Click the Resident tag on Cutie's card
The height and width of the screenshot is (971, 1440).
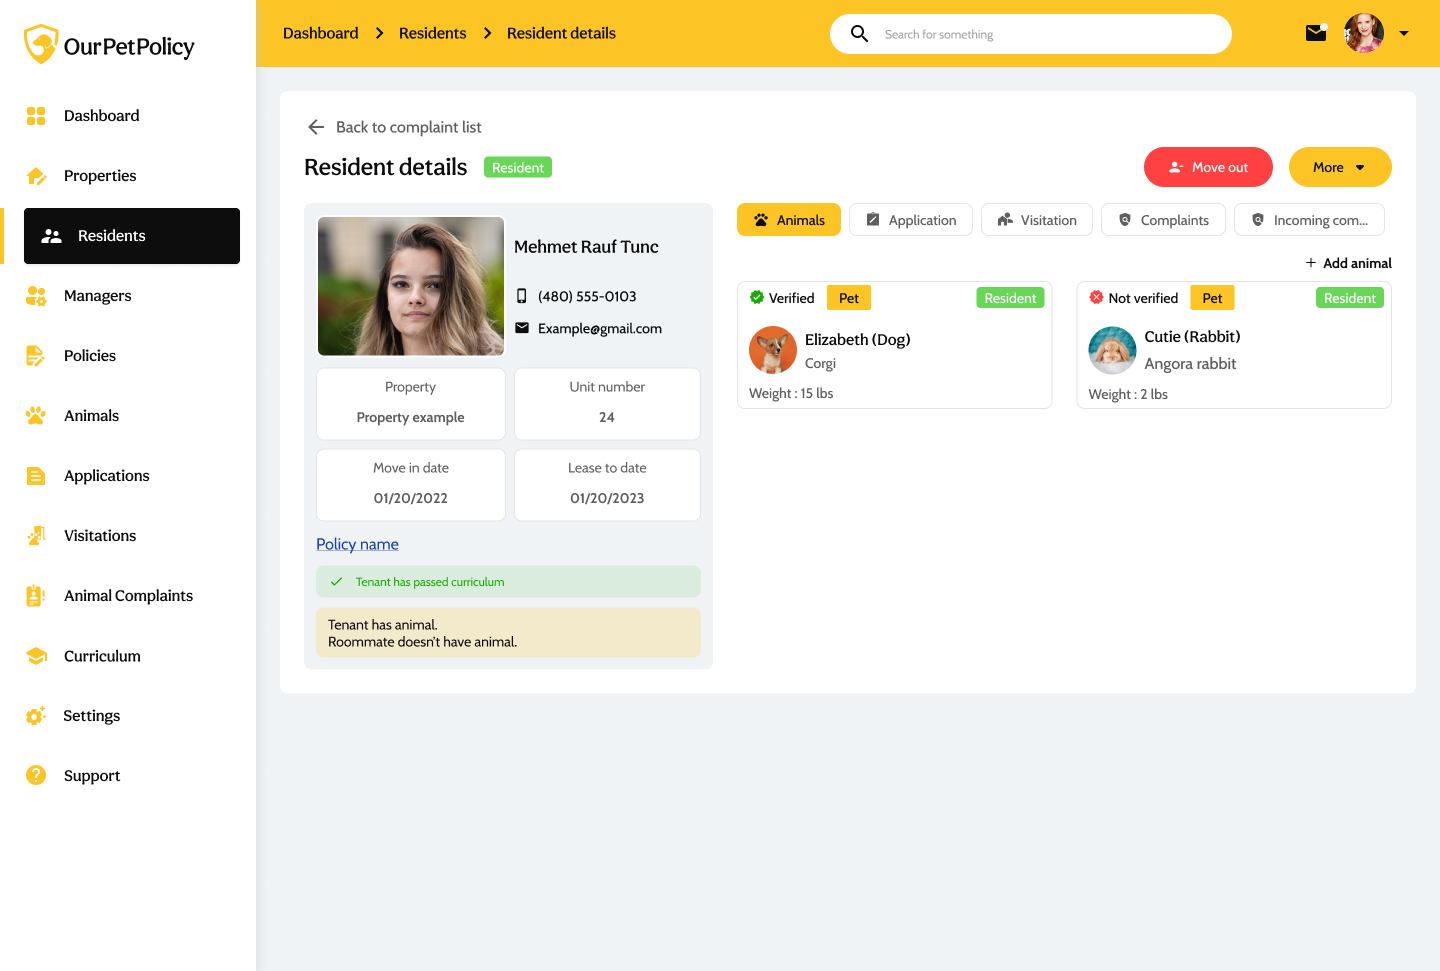(1350, 298)
